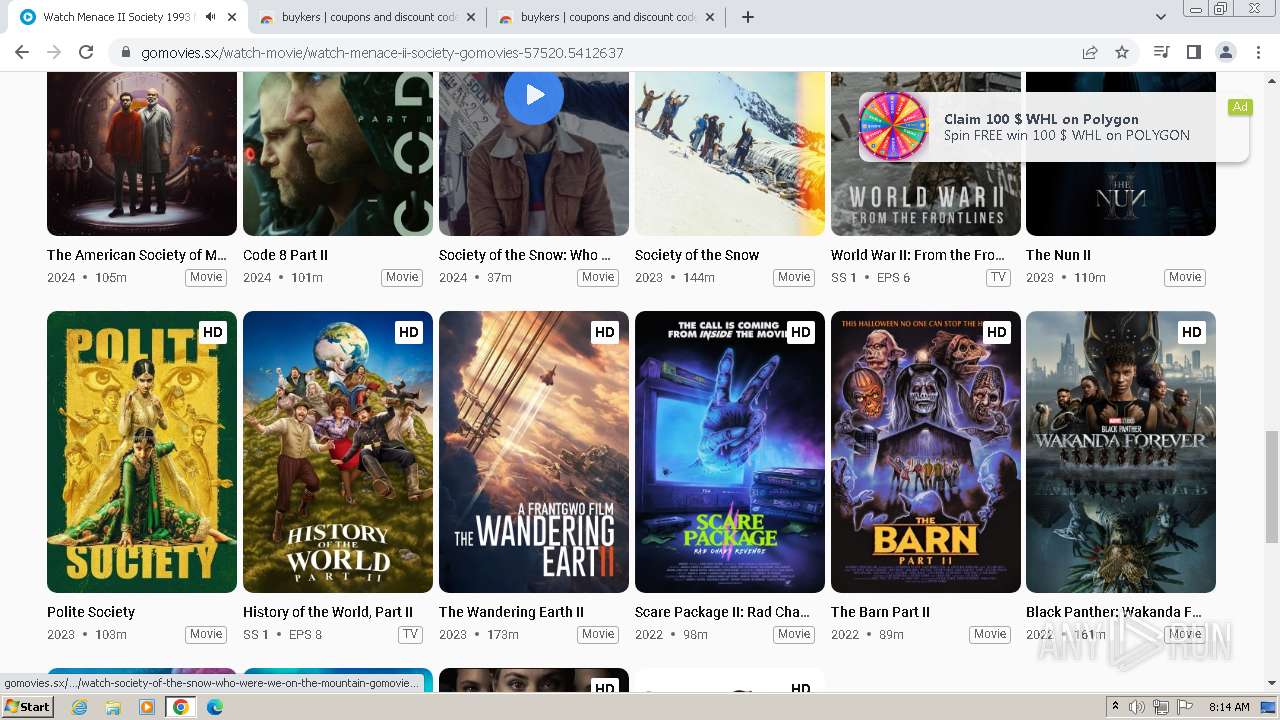The width and height of the screenshot is (1280, 720).
Task: Click the Code 8 Part II poster
Action: pyautogui.click(x=338, y=154)
